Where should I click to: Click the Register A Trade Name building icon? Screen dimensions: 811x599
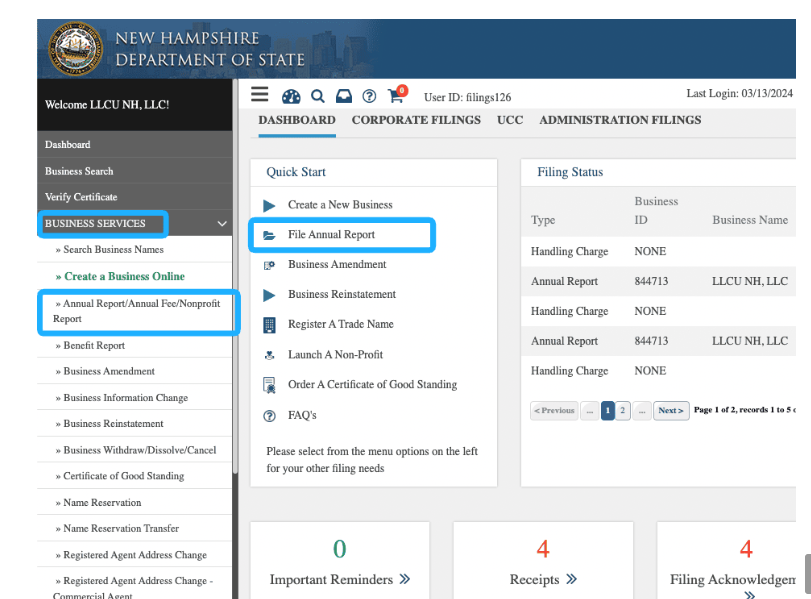click(x=269, y=325)
